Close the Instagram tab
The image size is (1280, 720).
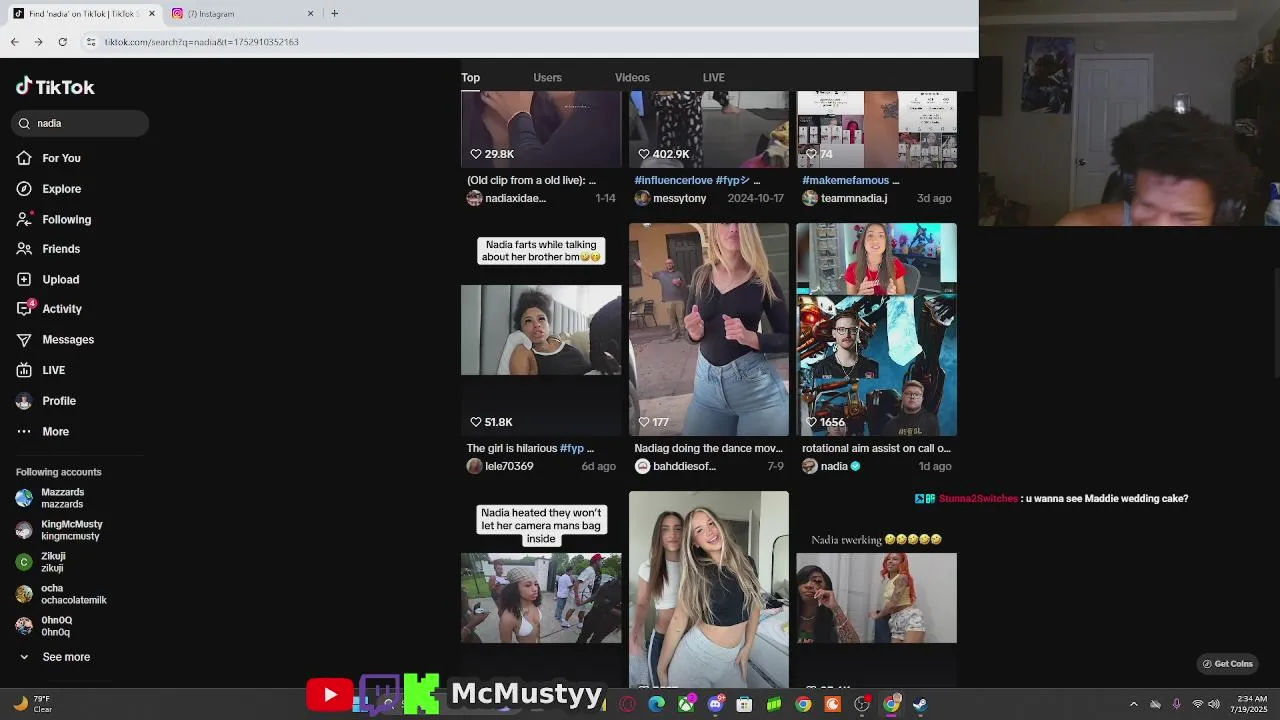310,13
